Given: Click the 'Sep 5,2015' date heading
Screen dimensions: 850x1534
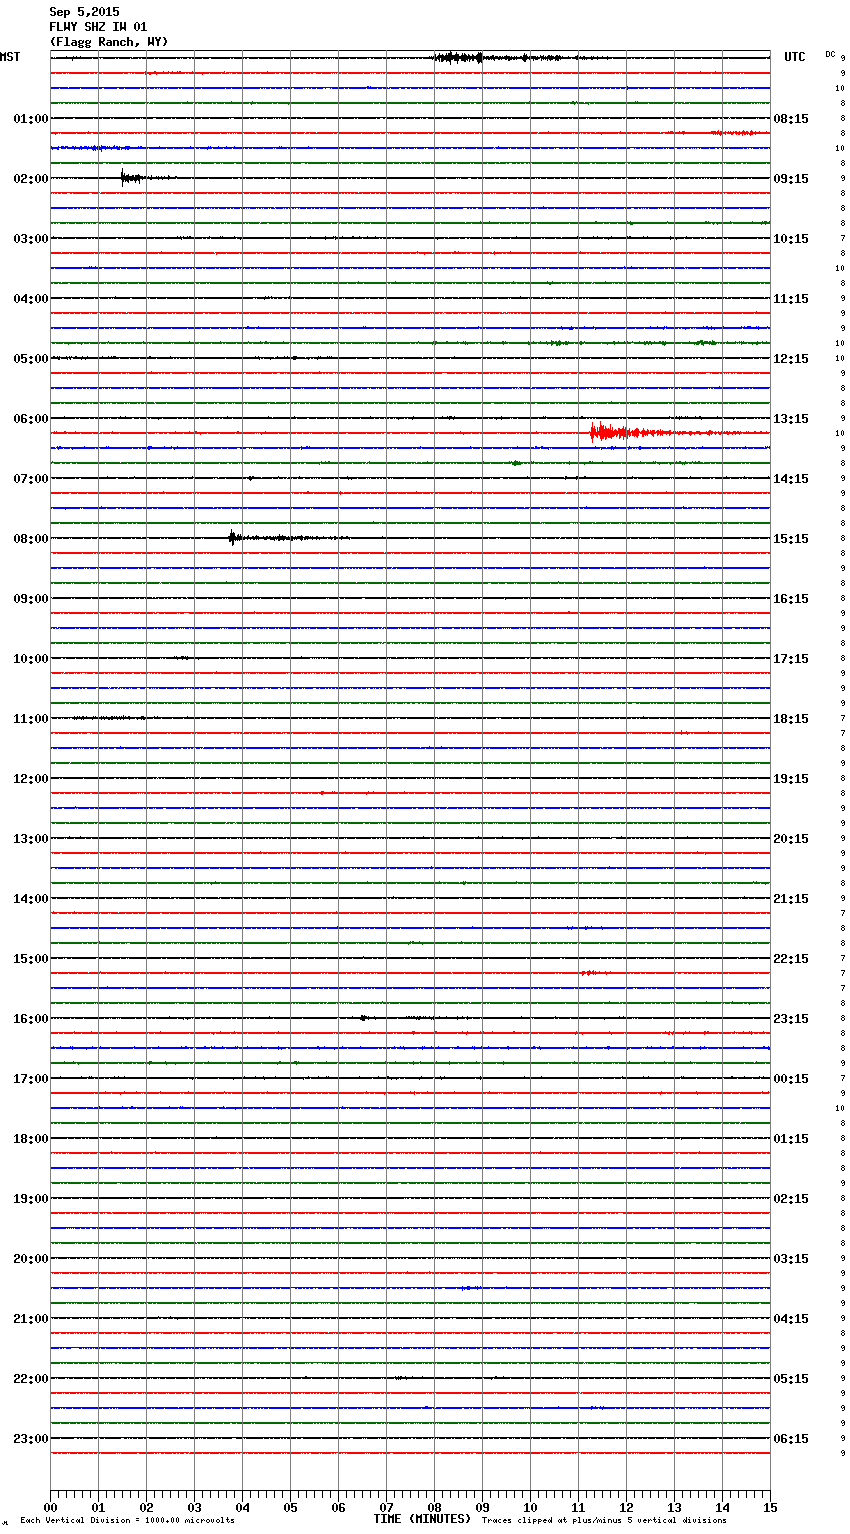Looking at the screenshot, I should click(84, 12).
